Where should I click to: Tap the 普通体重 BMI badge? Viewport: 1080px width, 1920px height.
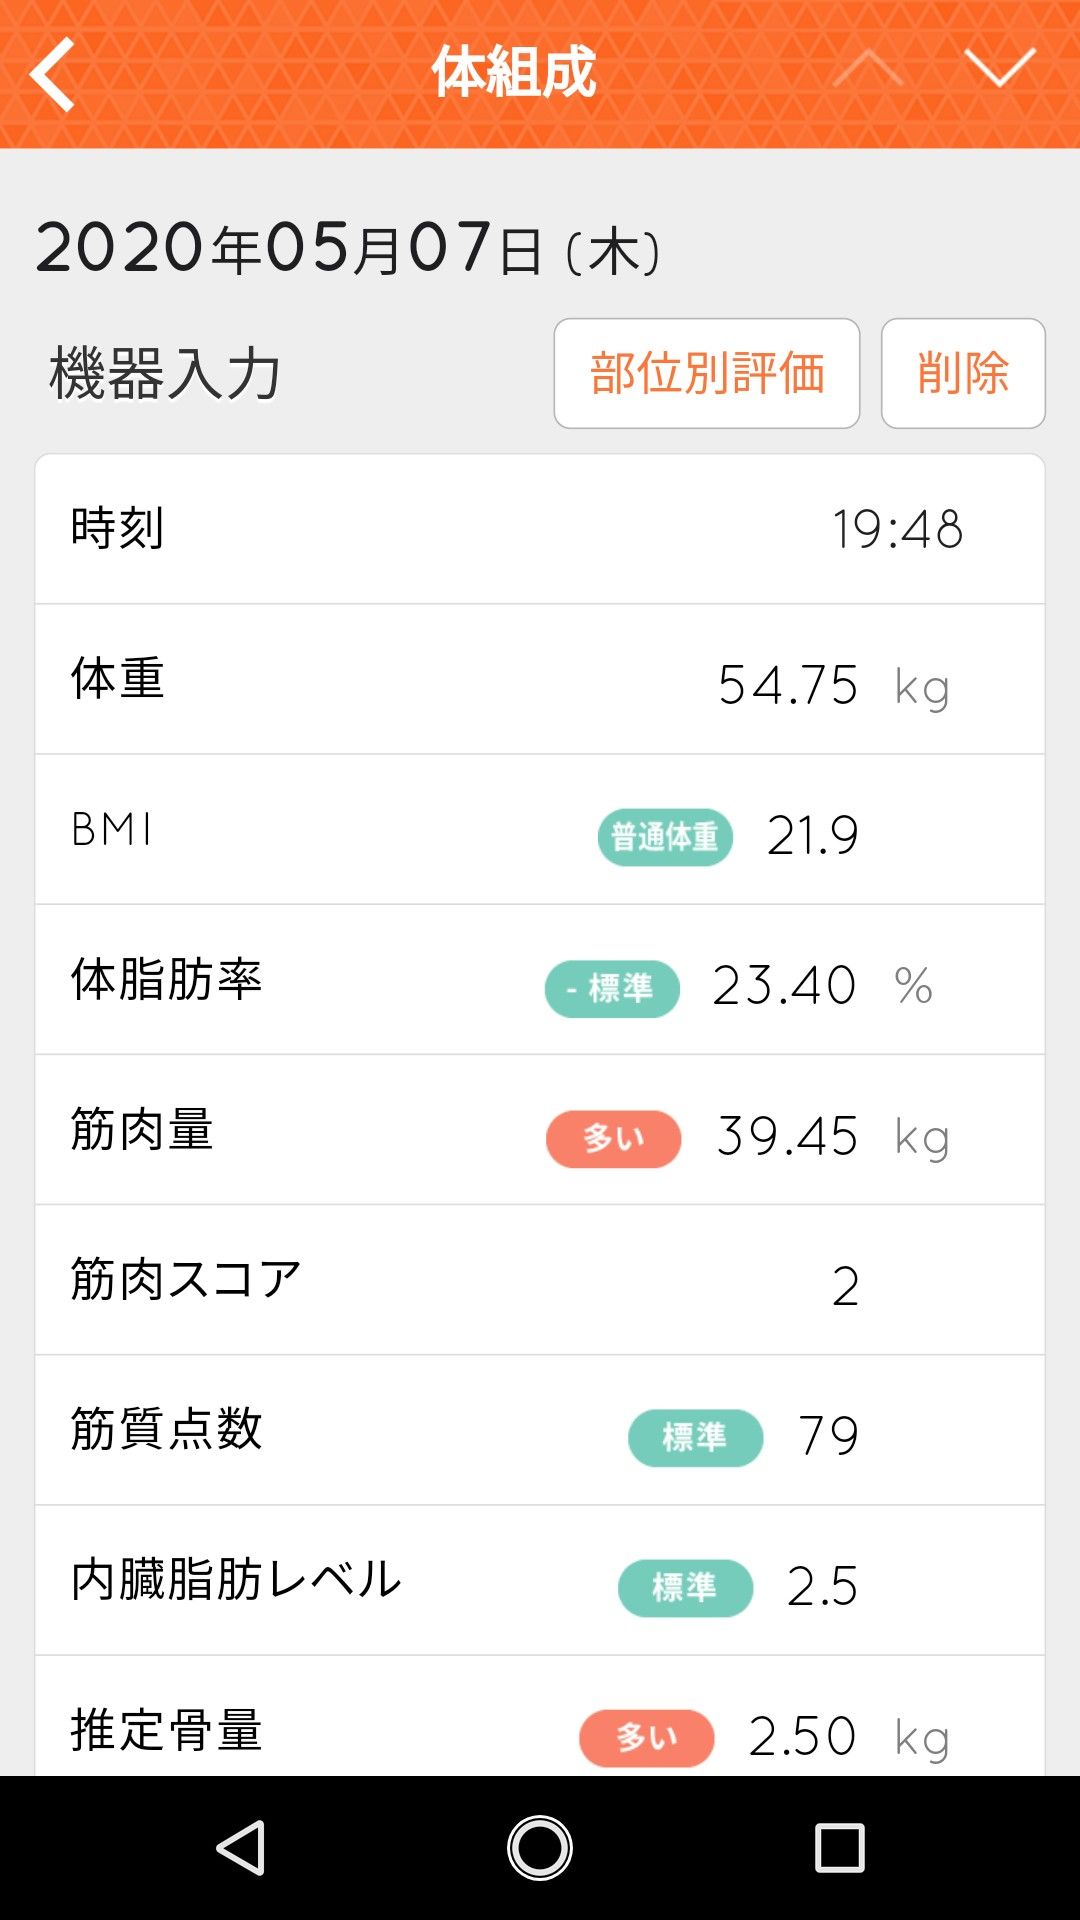(x=665, y=837)
